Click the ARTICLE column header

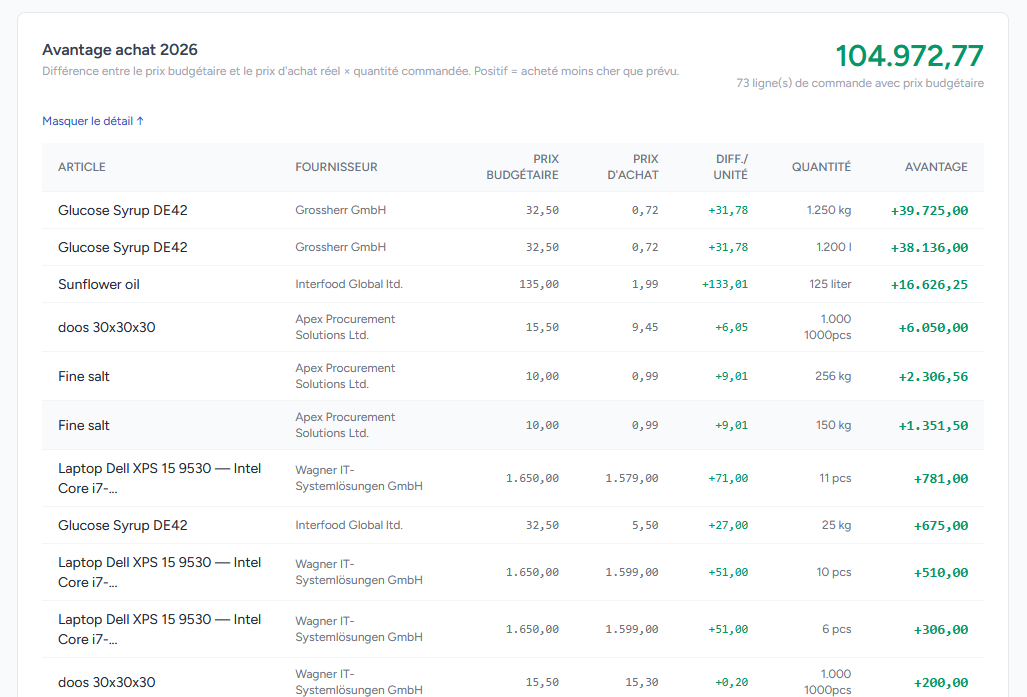click(x=82, y=167)
